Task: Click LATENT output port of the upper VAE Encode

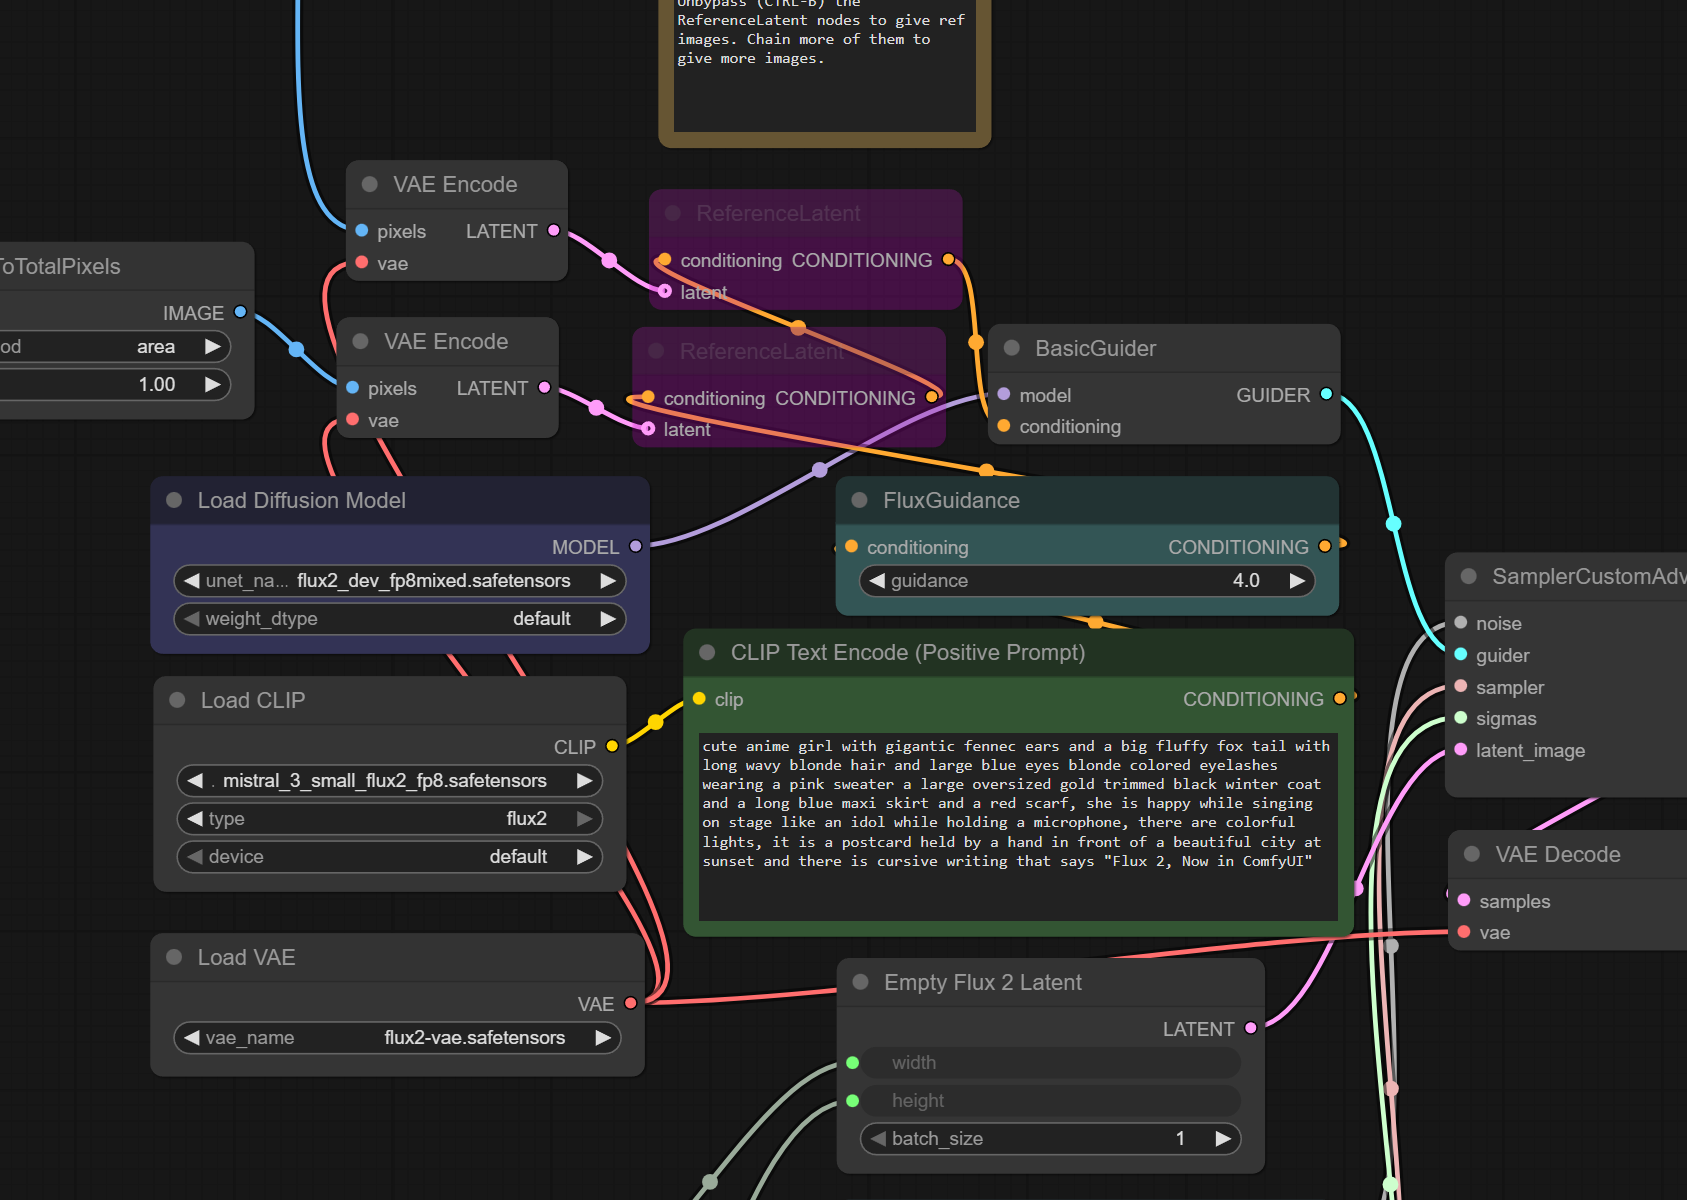Action: pos(554,230)
